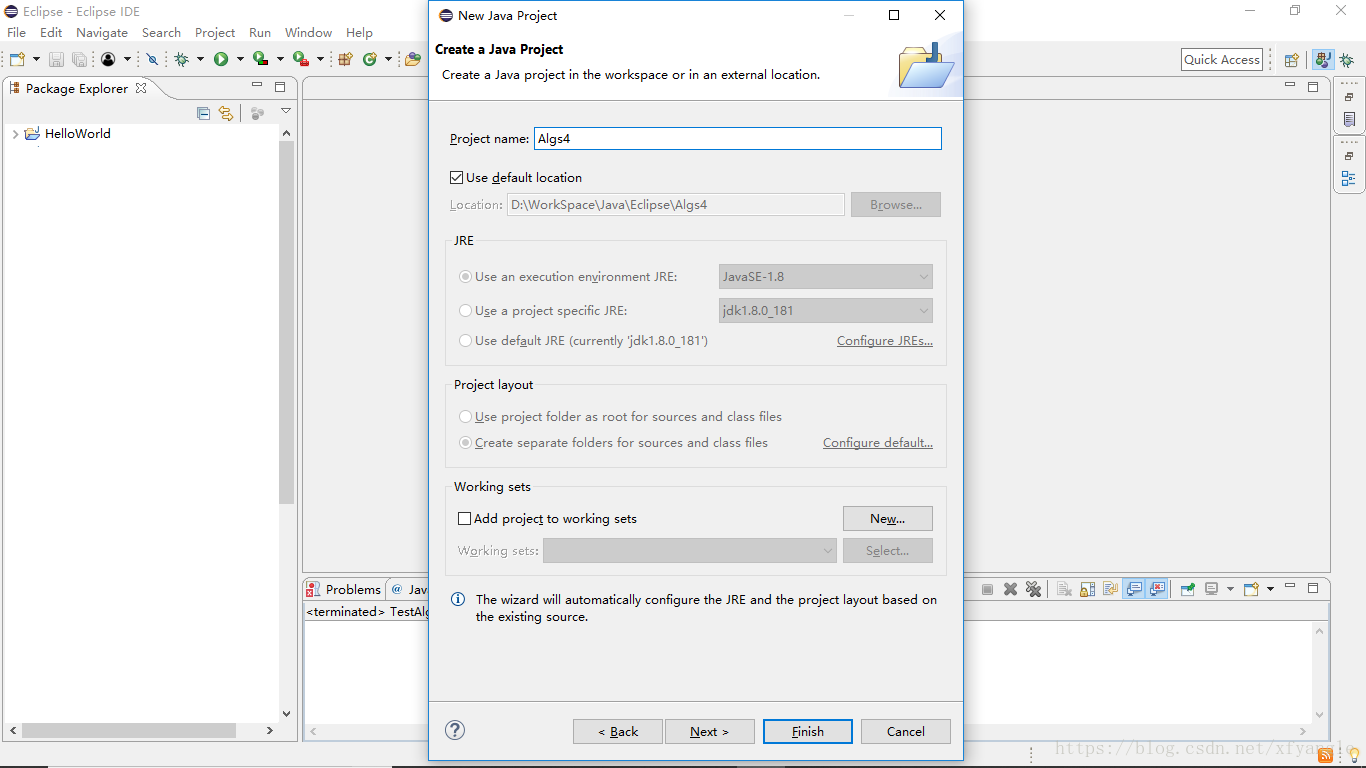Click the dialog help question mark icon
Screen dimensions: 1366x768
point(455,730)
